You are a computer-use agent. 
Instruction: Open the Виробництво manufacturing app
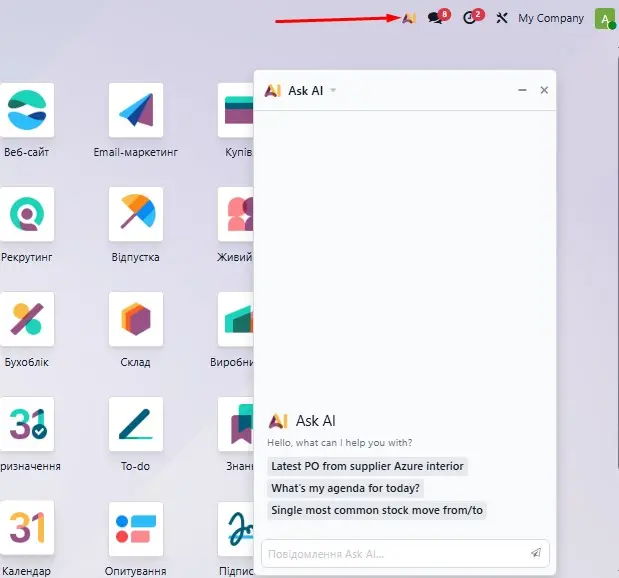point(236,319)
